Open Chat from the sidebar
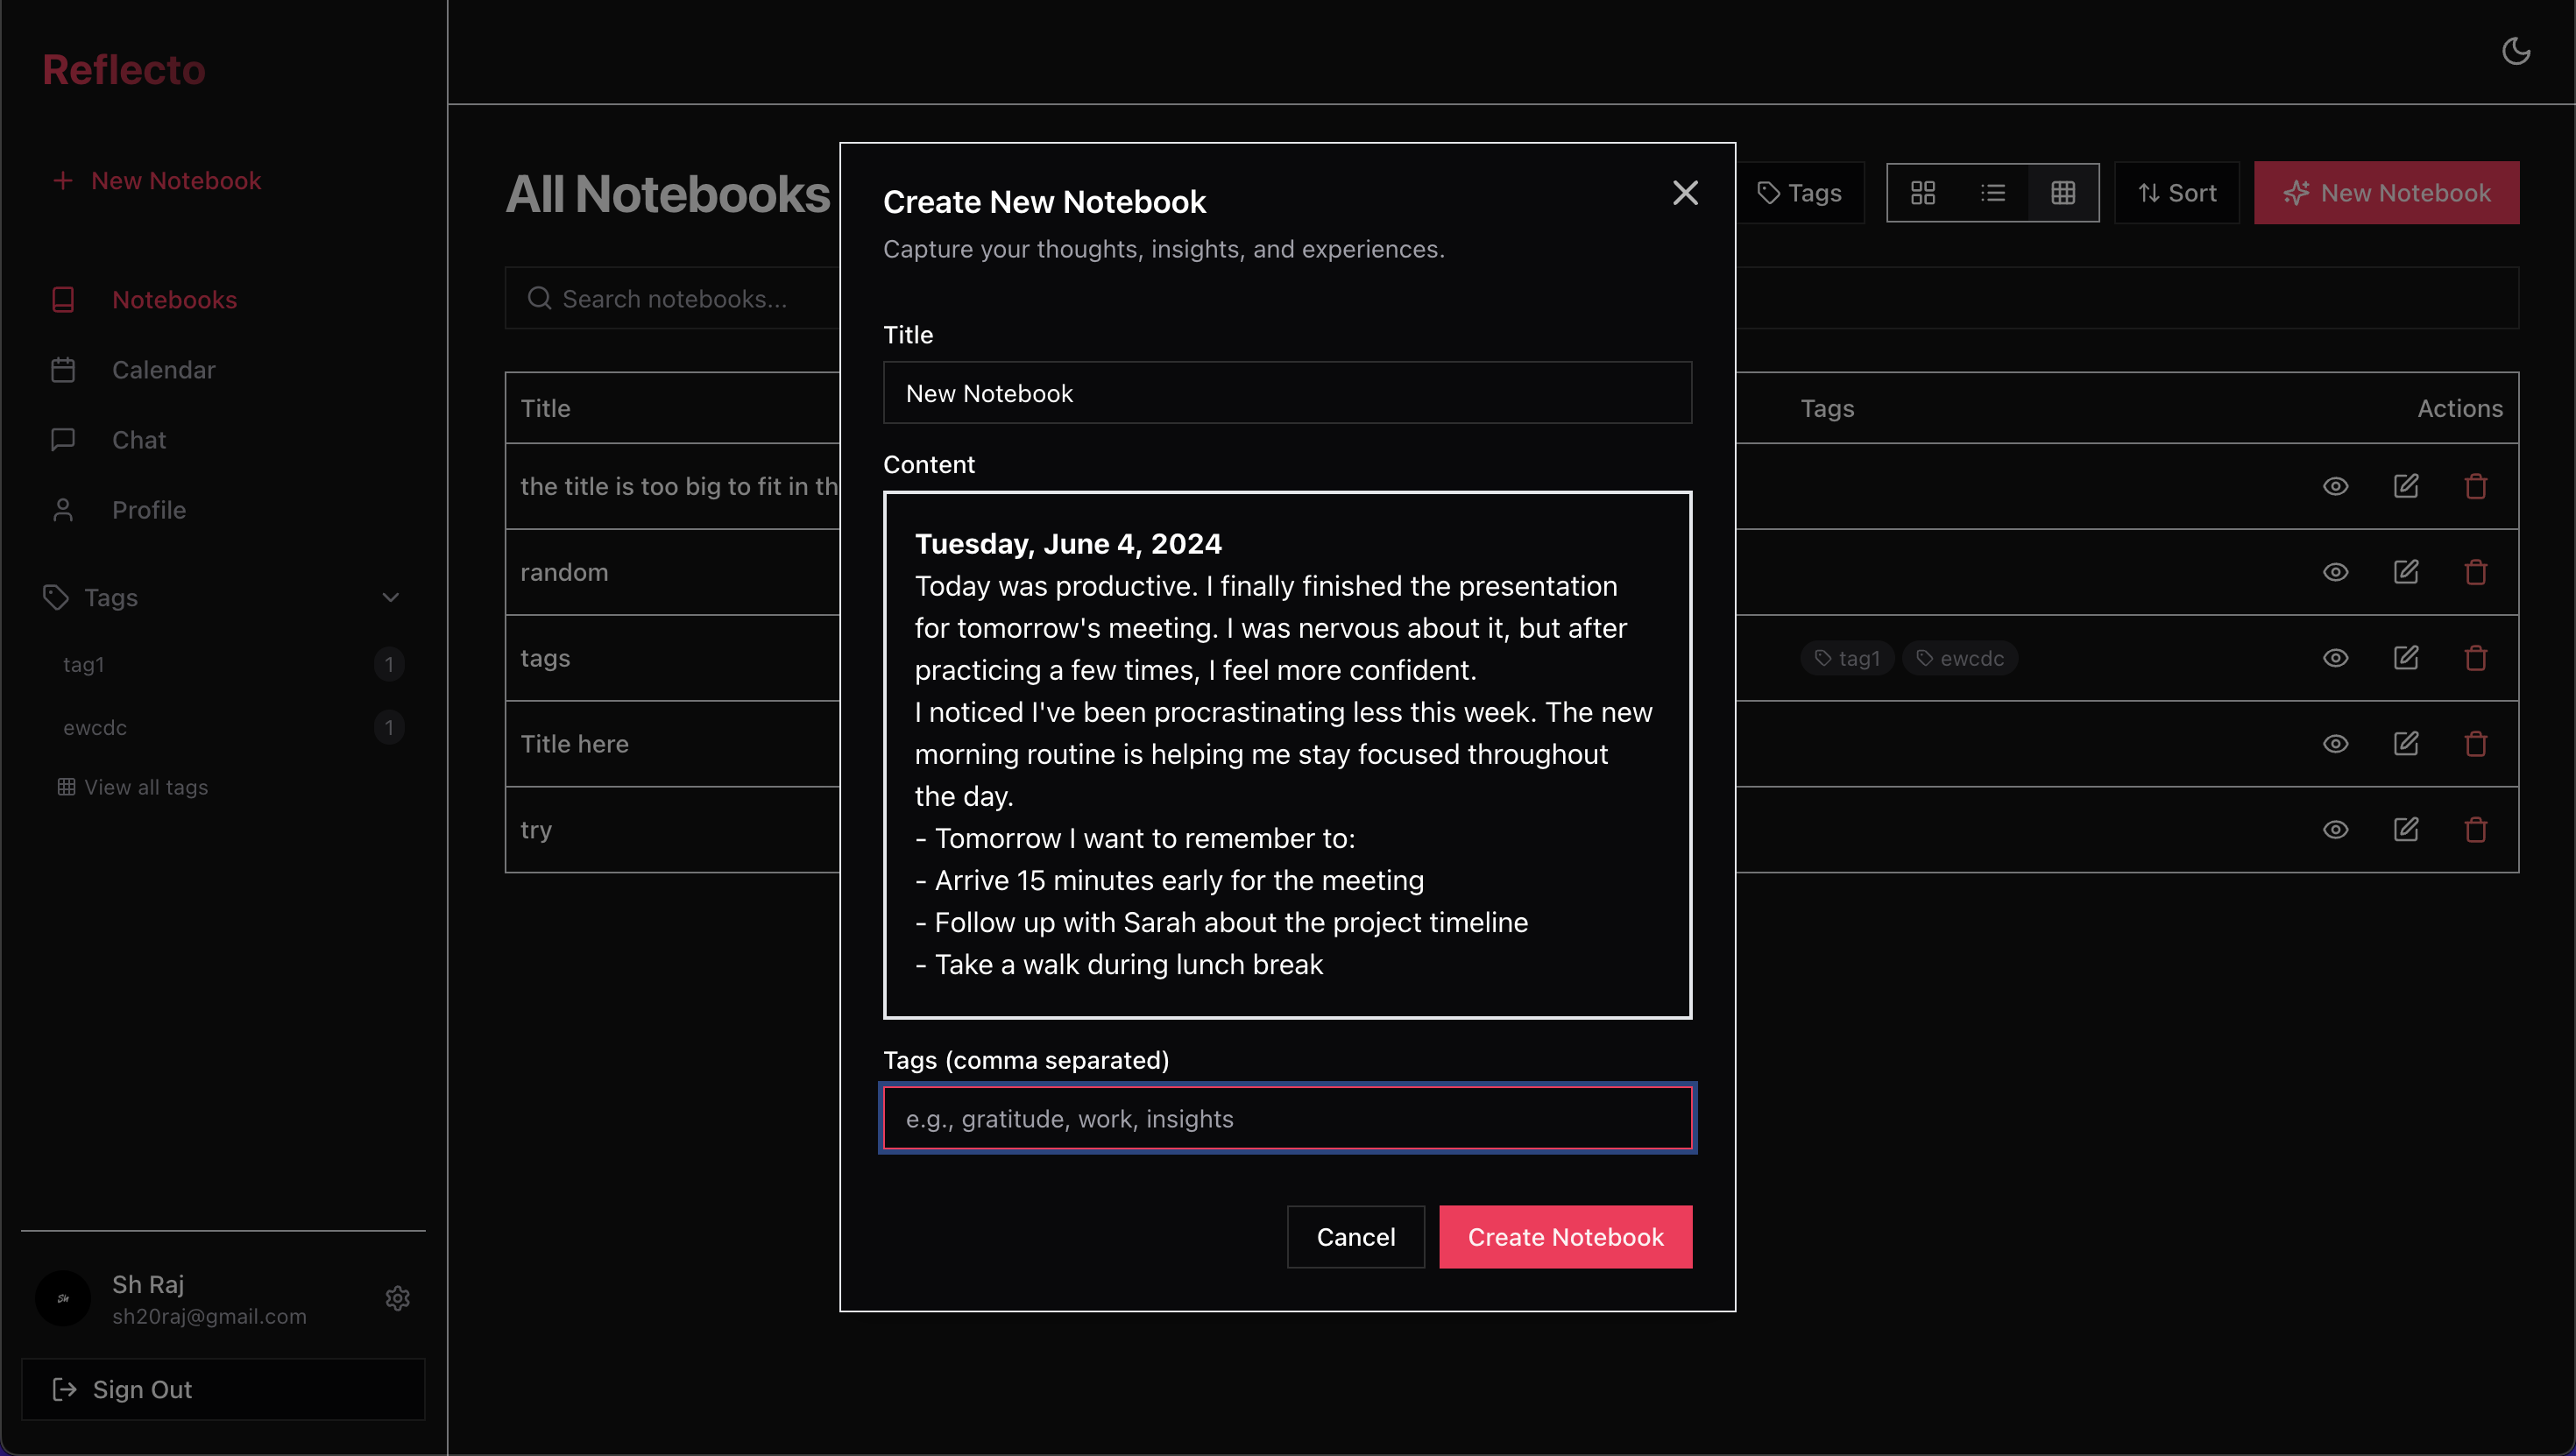2576x1456 pixels. coord(138,440)
